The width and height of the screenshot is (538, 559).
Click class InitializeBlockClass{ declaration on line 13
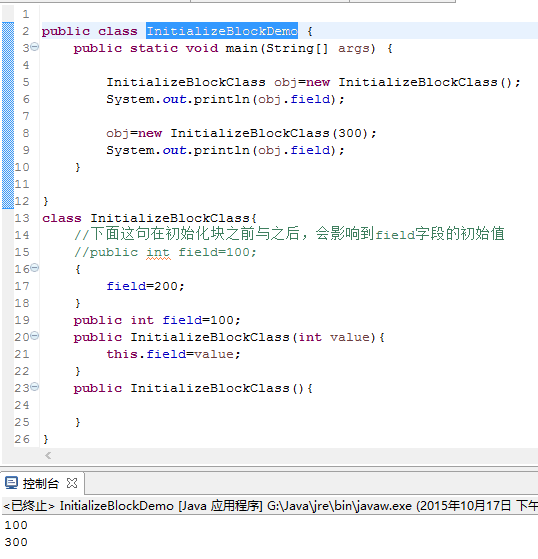tap(149, 218)
